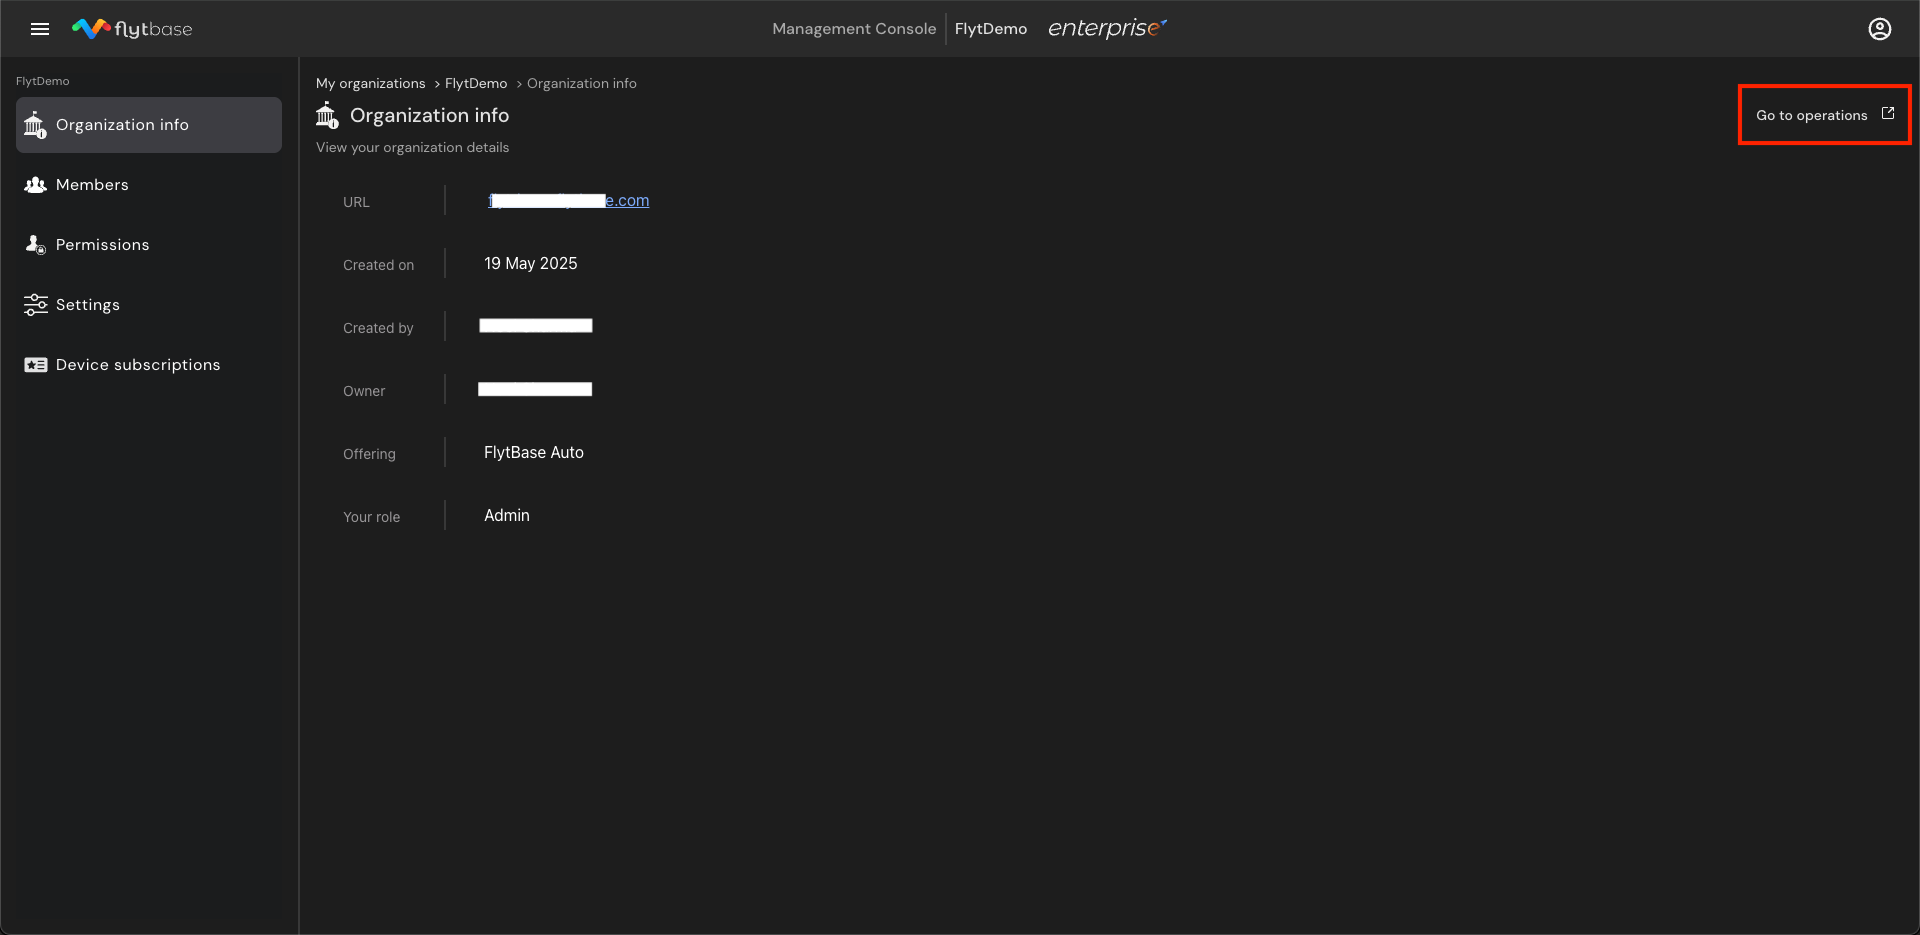Click the enterprise label in header
1920x935 pixels.
pos(1107,29)
